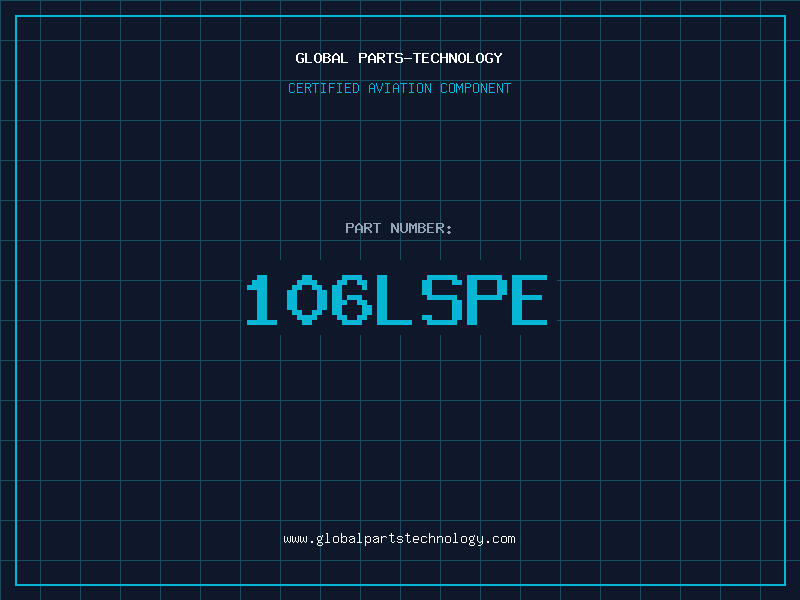
Task: Click the GLOBAL PARTS-TECHNOLOGY heading
Action: coord(399,58)
